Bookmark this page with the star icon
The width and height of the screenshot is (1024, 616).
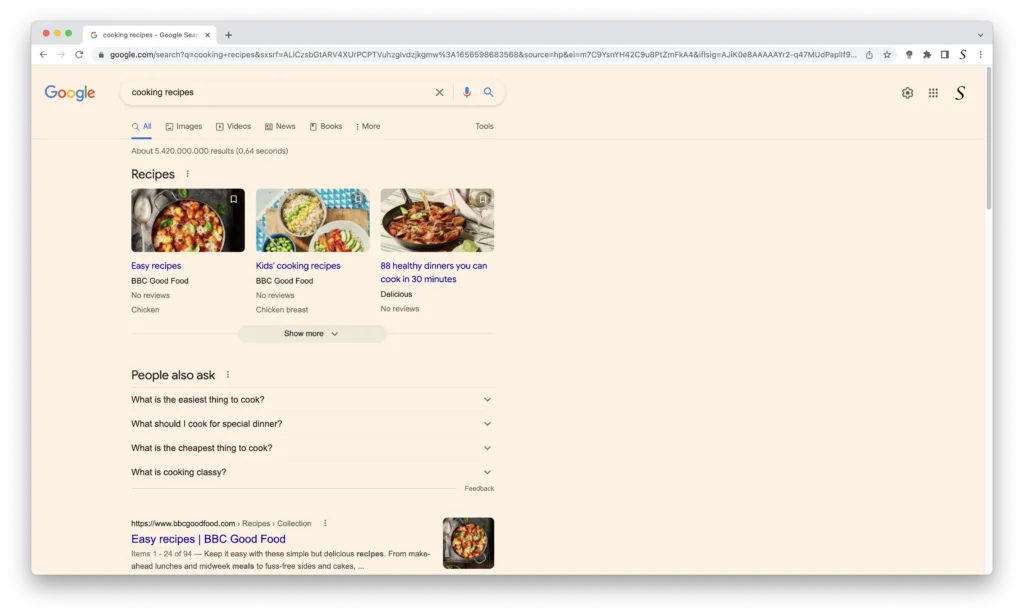pos(887,55)
